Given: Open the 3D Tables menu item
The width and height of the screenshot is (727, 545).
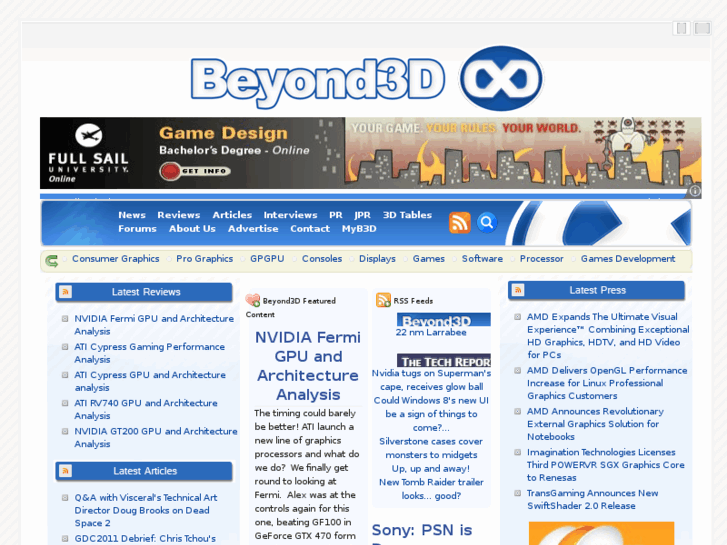Looking at the screenshot, I should pyautogui.click(x=407, y=215).
